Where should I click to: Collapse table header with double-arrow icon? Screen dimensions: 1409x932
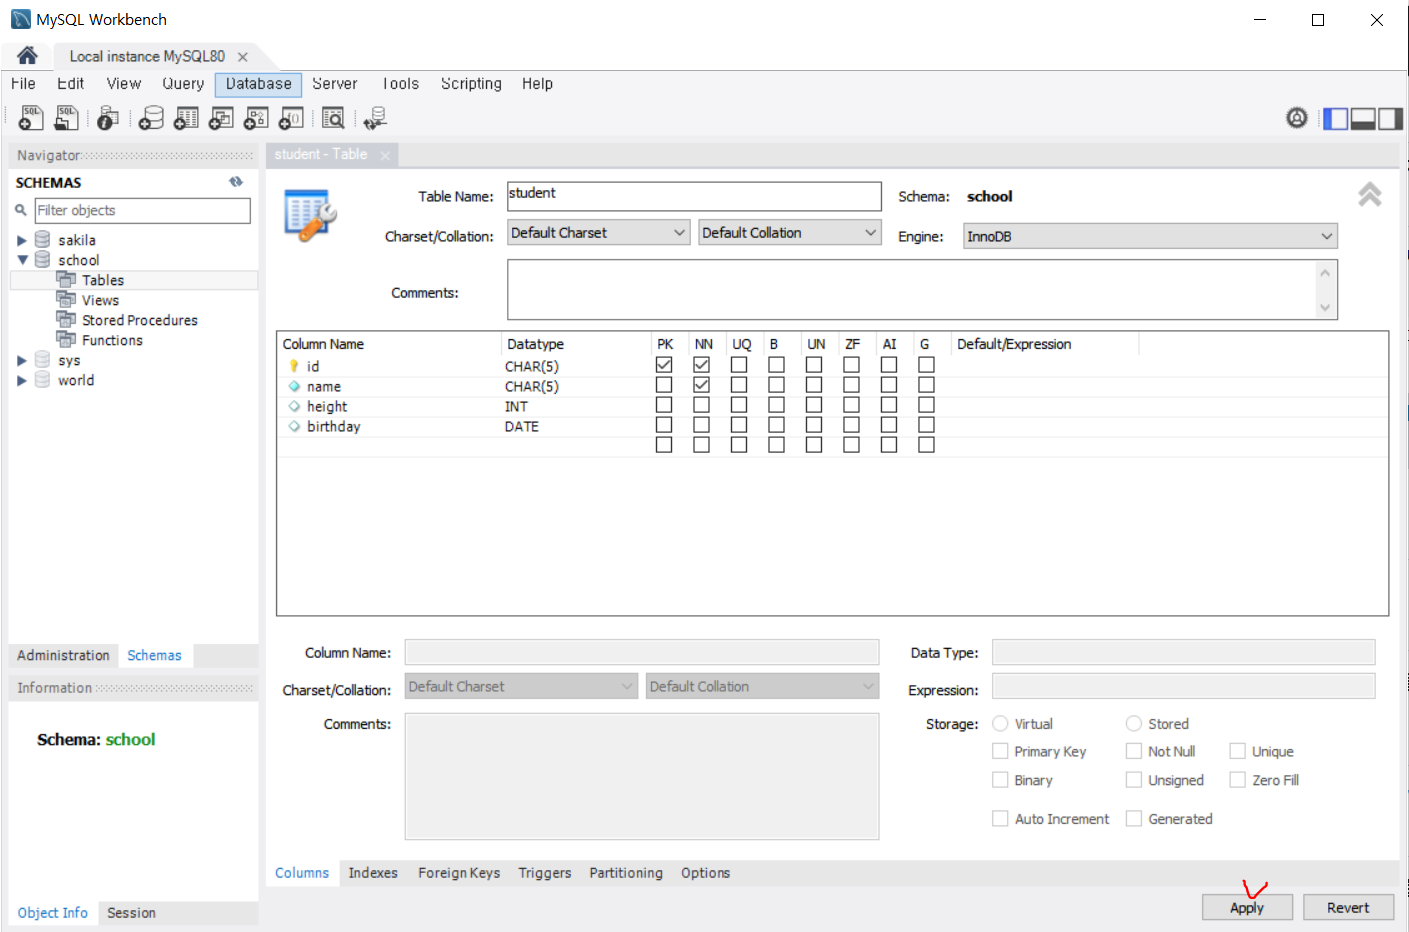(1370, 195)
